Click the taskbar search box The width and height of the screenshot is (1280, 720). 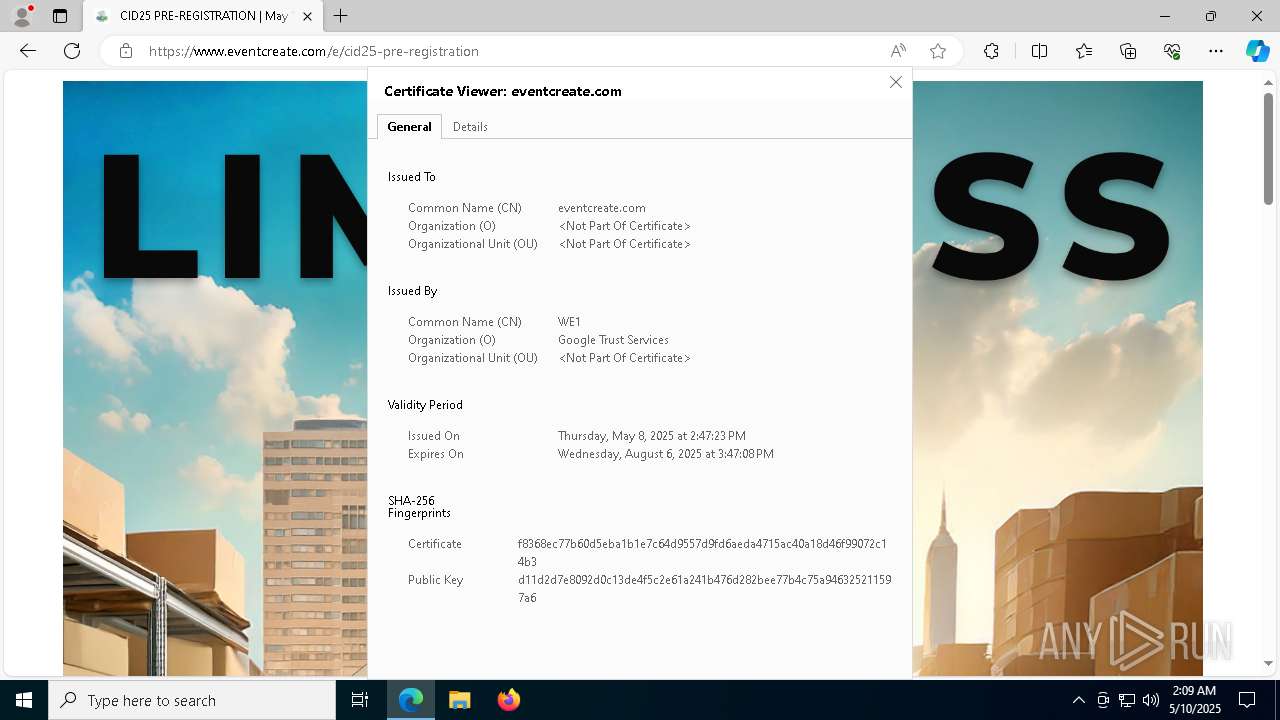pyautogui.click(x=192, y=700)
